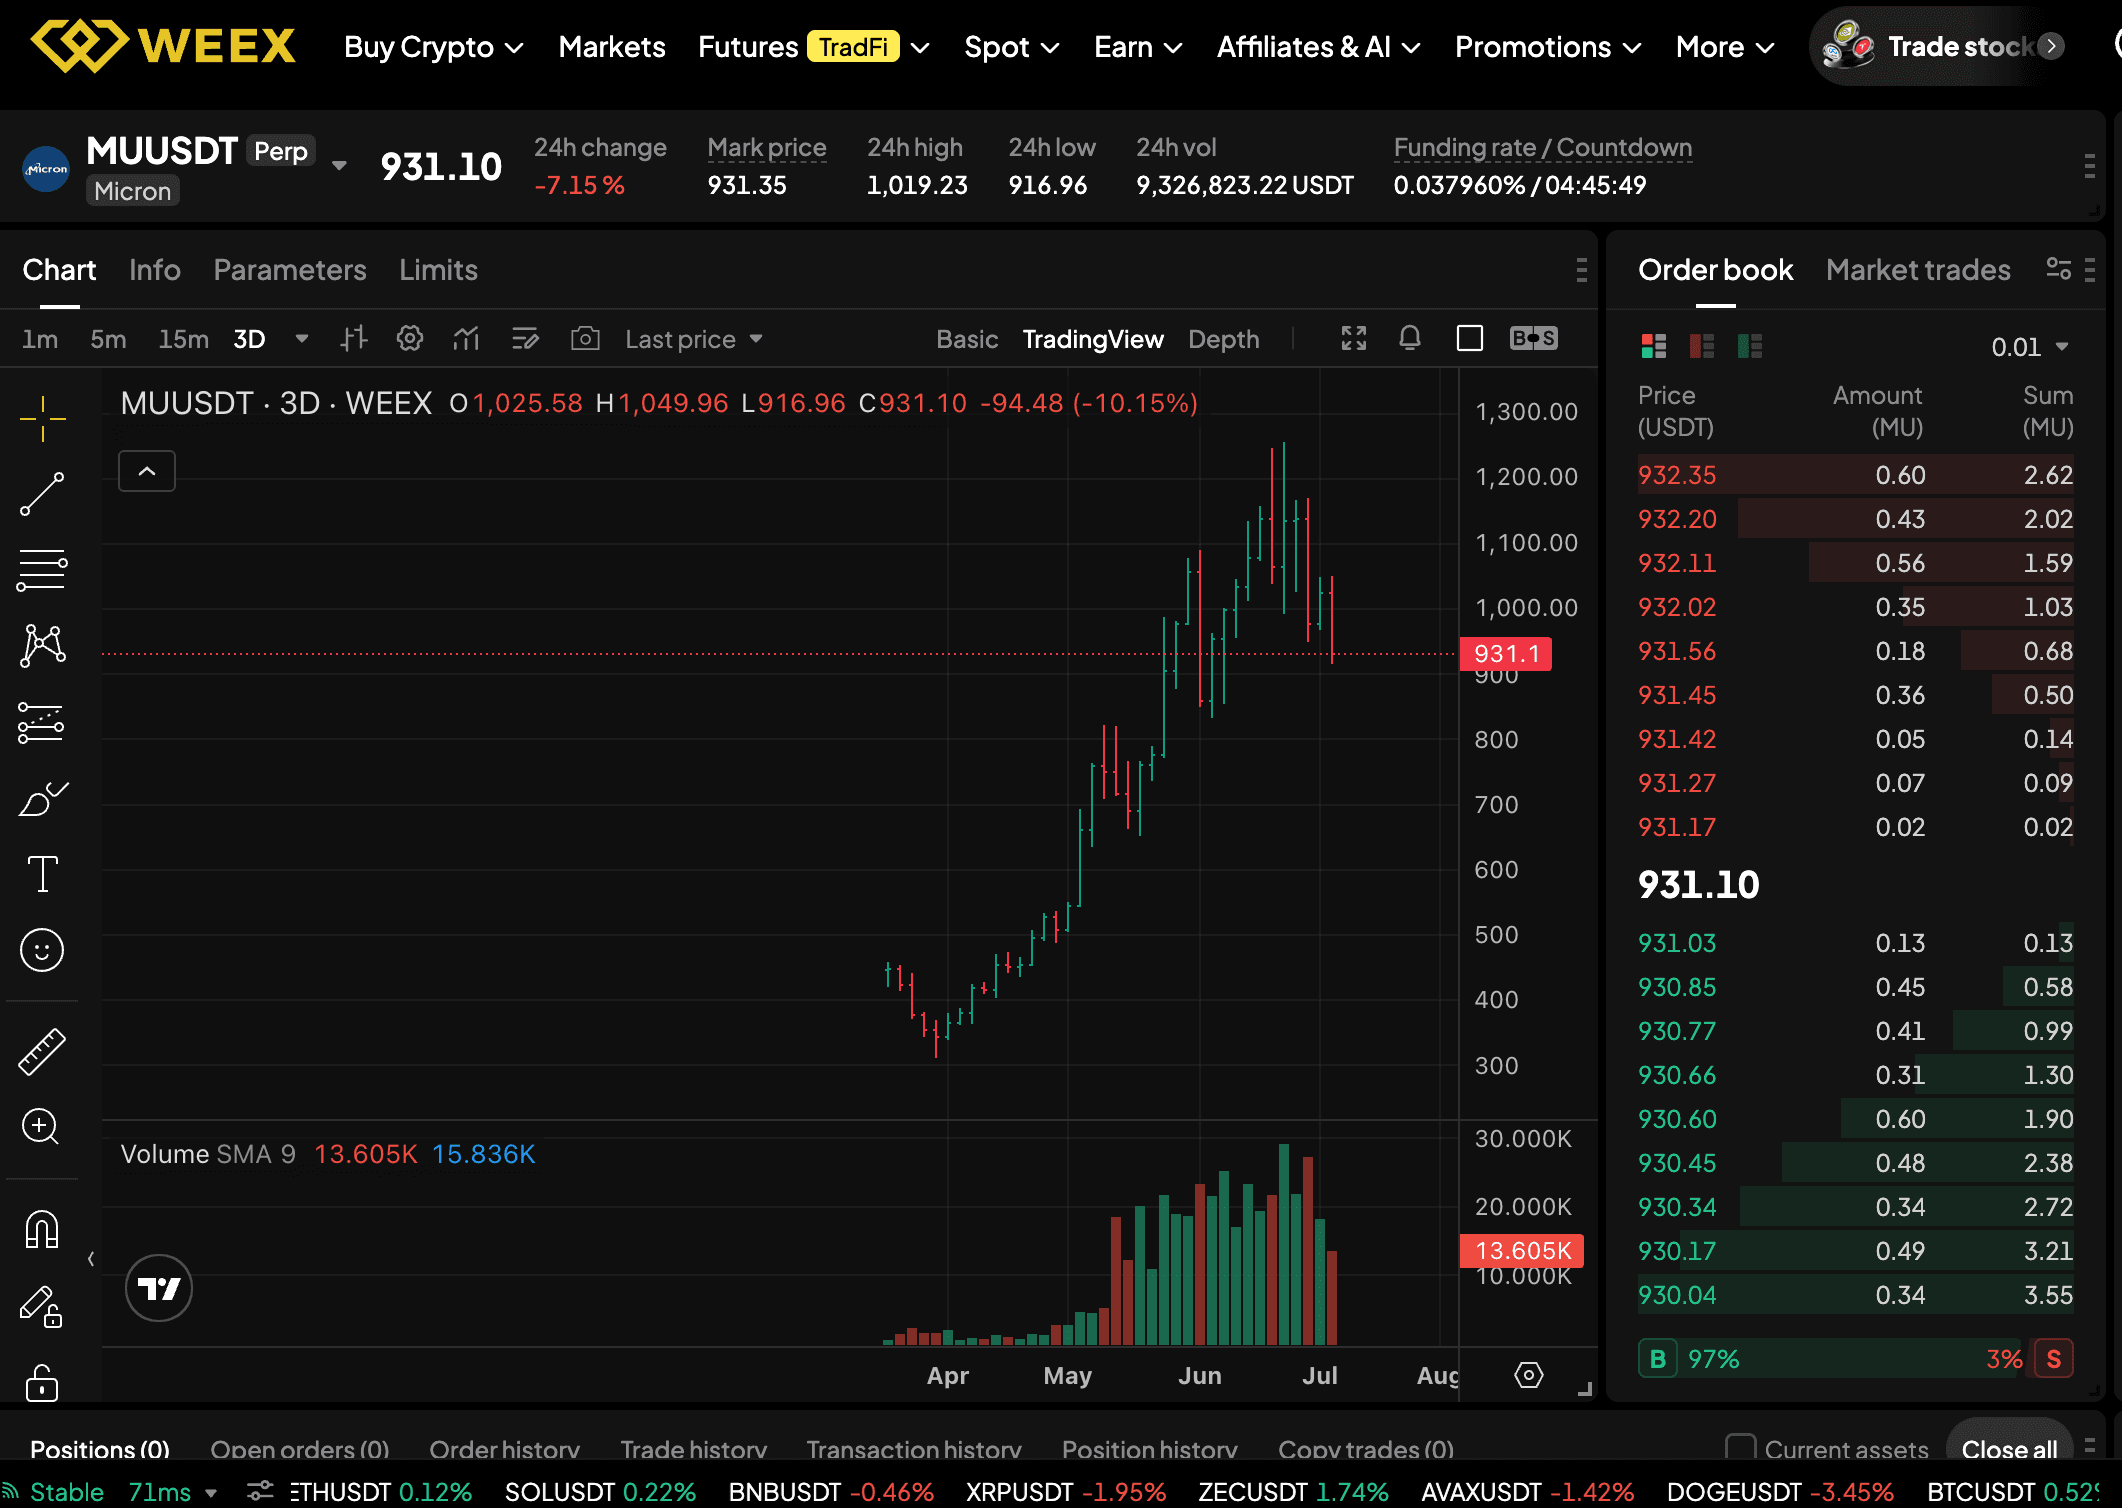The image size is (2122, 1508).
Task: Open the Affiliates & AI menu
Action: pos(1319,47)
